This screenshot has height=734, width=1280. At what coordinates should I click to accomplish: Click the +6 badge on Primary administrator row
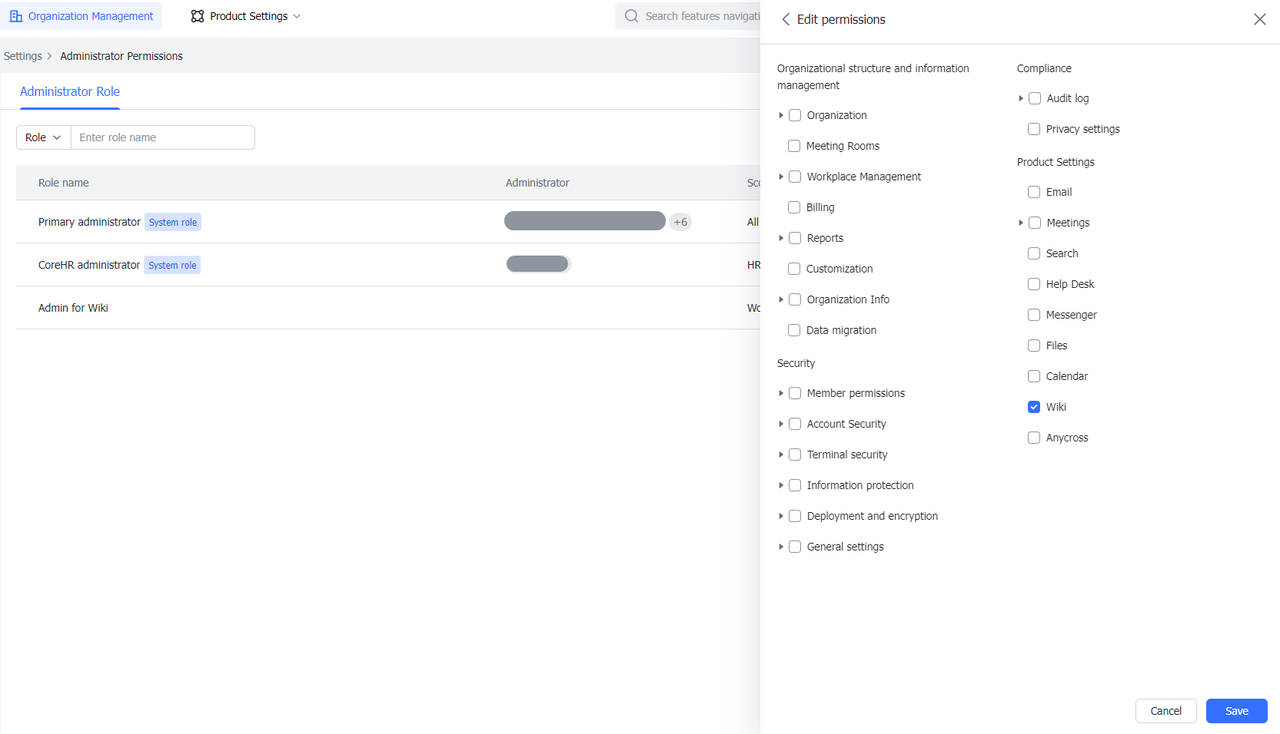tap(681, 221)
